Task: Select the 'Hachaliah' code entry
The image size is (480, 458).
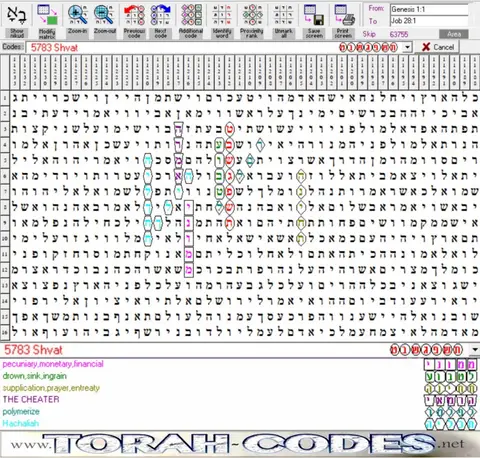Action: (x=21, y=423)
